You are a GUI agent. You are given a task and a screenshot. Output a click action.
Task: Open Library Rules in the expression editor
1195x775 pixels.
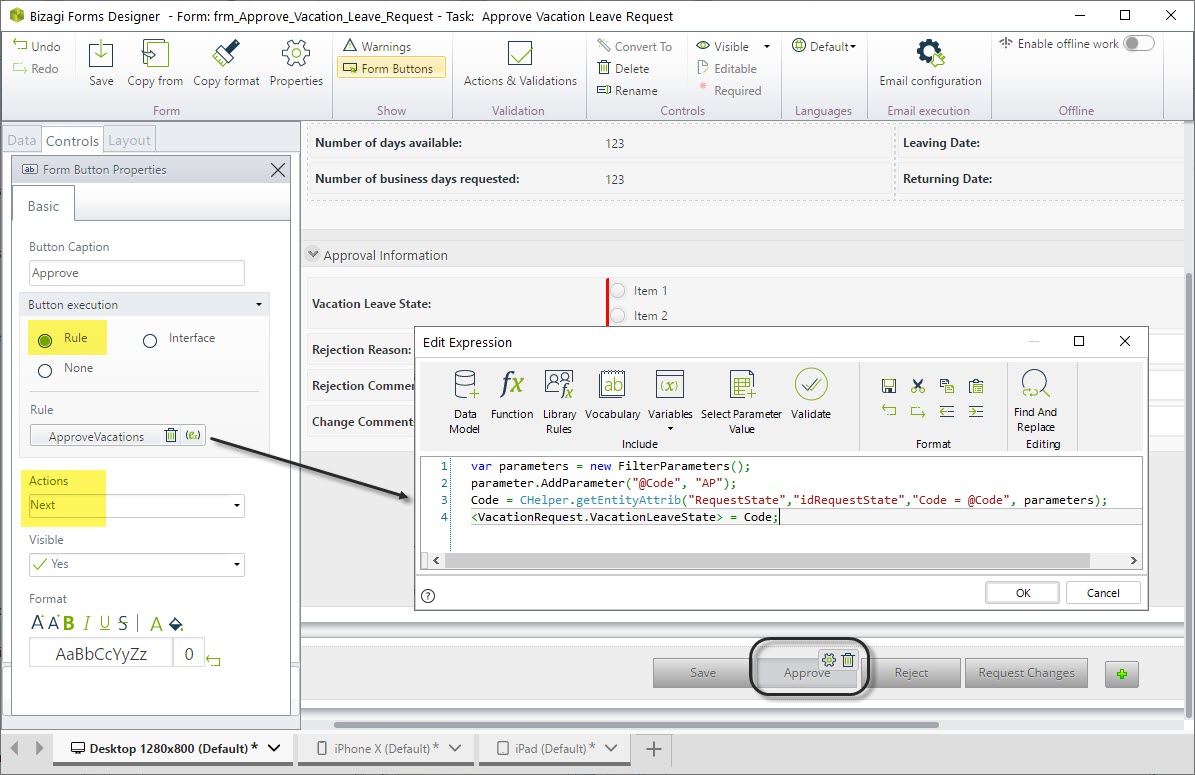pos(559,402)
